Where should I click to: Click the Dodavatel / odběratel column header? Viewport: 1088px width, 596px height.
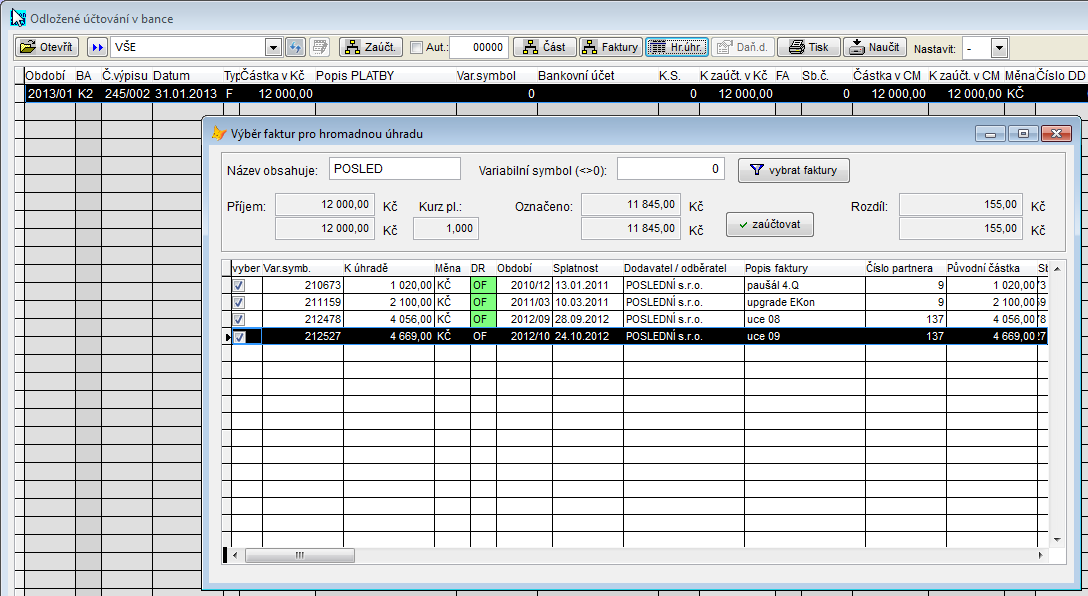pos(683,268)
